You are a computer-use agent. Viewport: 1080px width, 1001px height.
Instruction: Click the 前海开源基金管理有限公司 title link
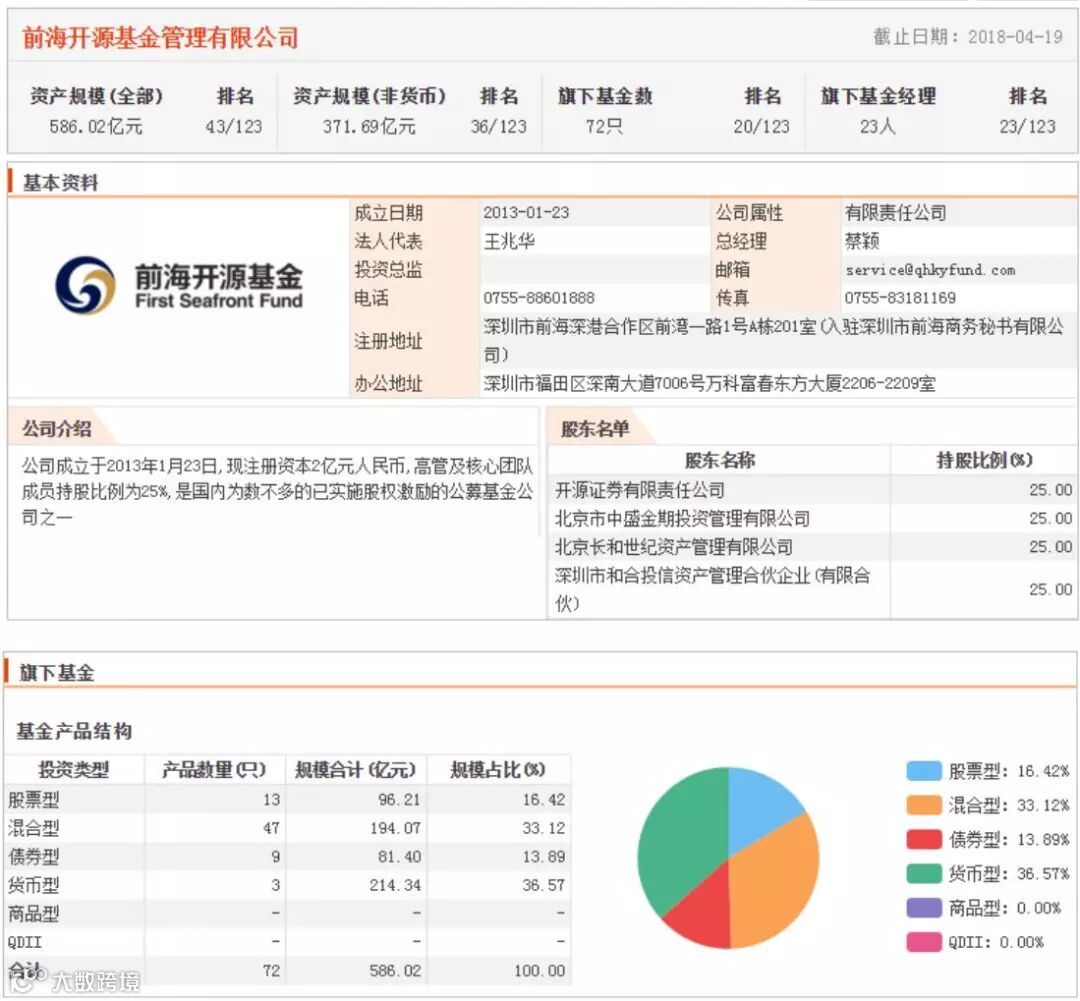click(160, 37)
